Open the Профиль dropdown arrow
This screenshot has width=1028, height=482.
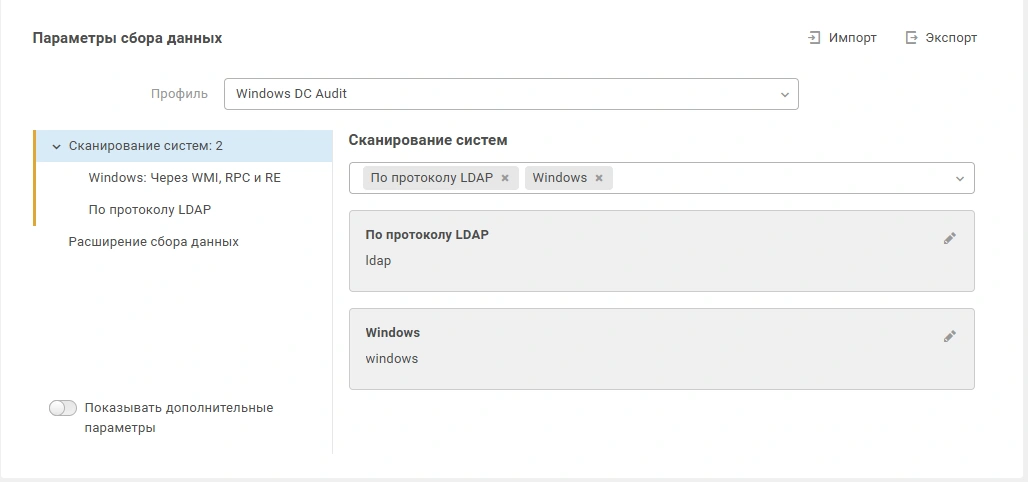pos(784,94)
